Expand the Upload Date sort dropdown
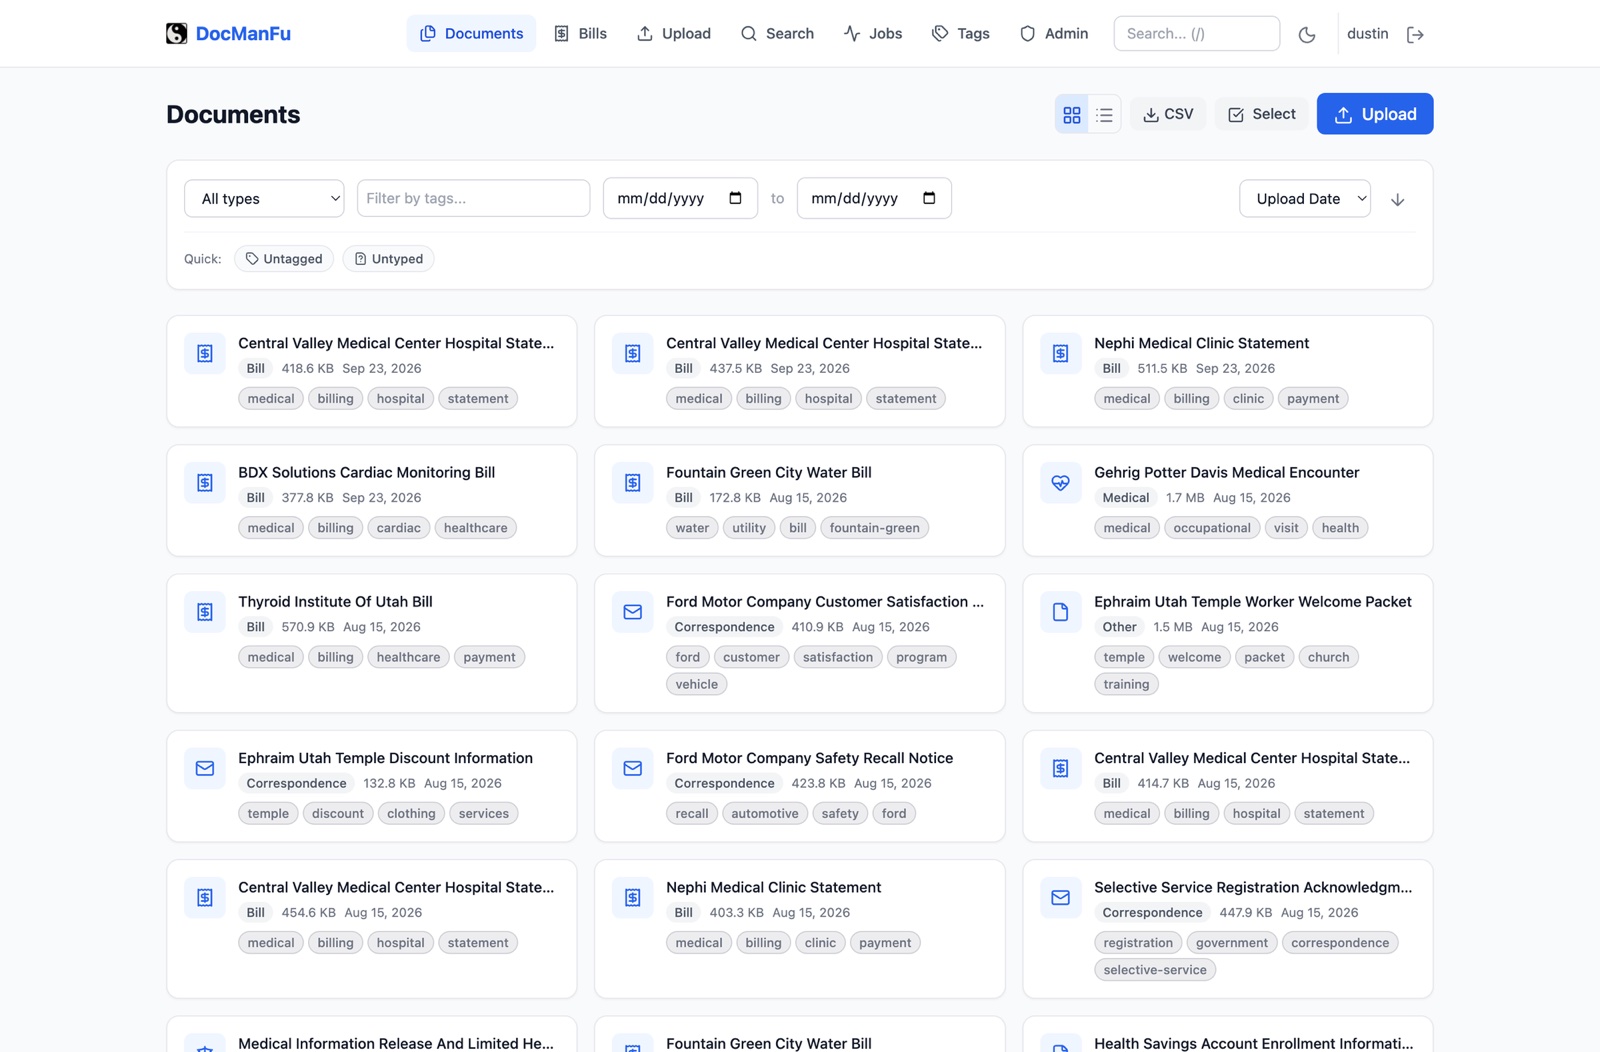 coord(1305,199)
